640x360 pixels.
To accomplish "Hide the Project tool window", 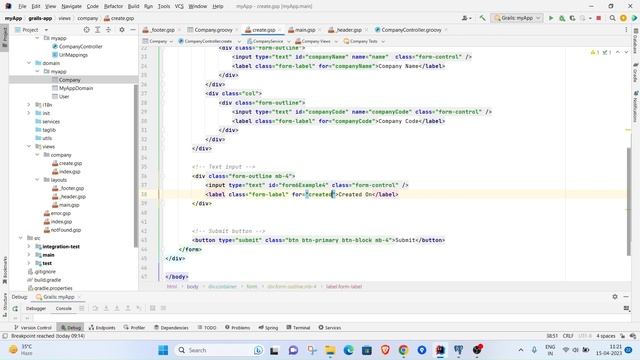I will click(133, 30).
